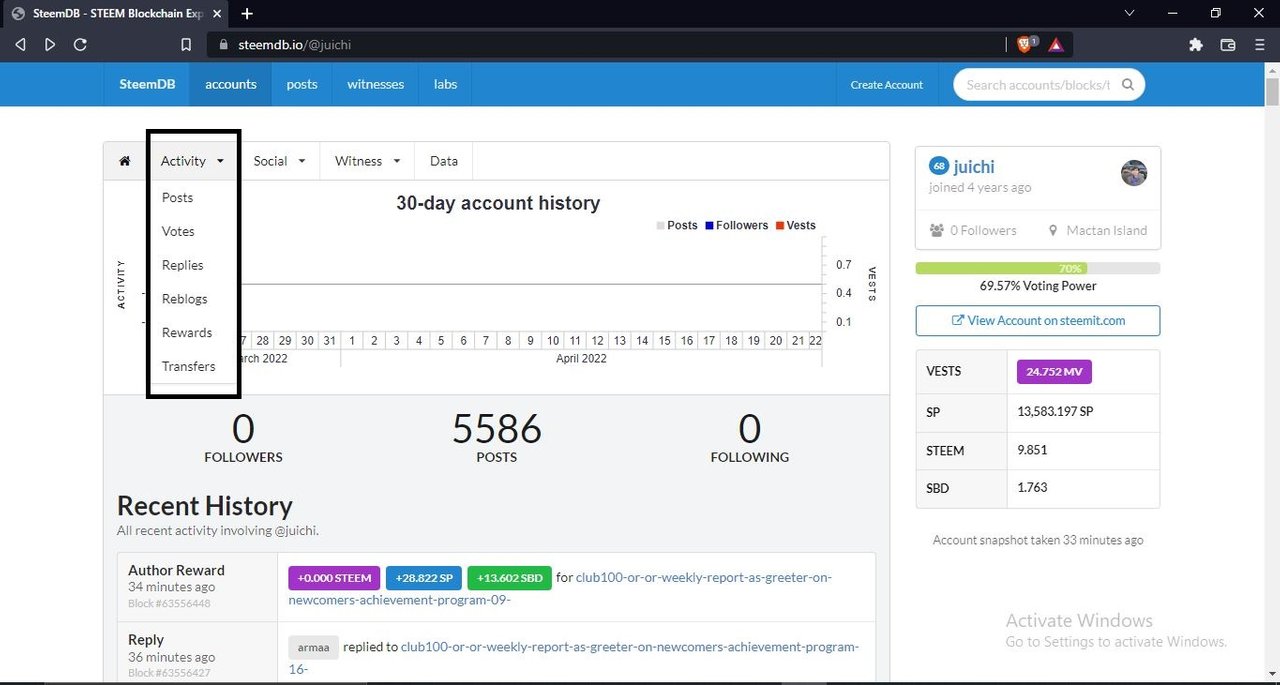Click the +13.602 SBD reward badge

coord(508,578)
